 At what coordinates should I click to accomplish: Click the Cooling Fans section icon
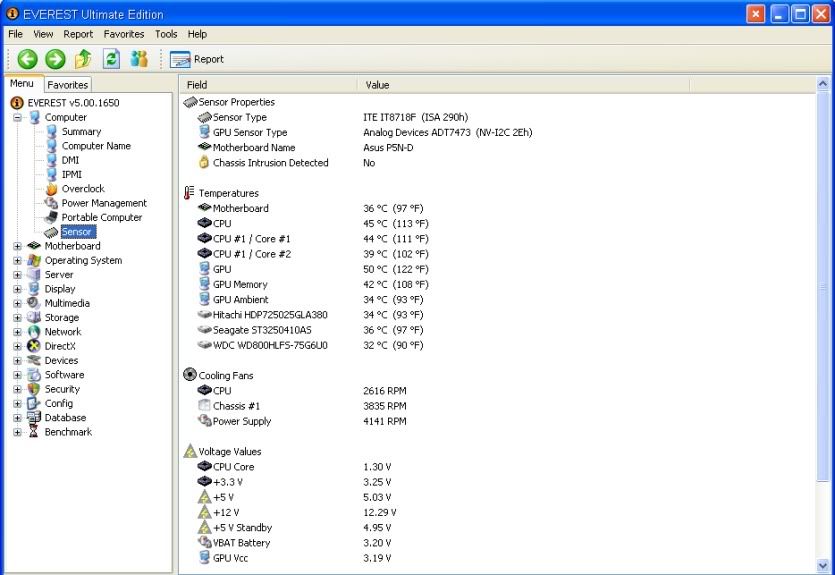point(190,375)
